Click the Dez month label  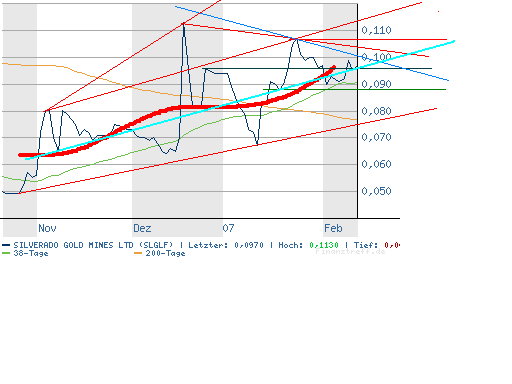click(x=142, y=228)
